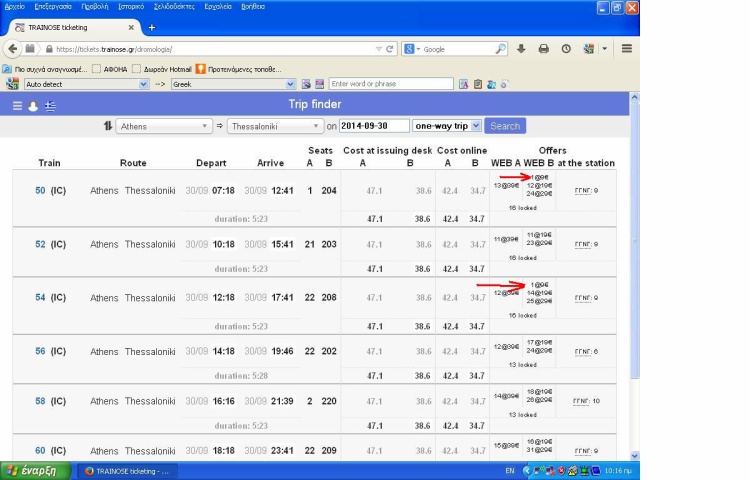Go back with the browser back arrow

13,49
